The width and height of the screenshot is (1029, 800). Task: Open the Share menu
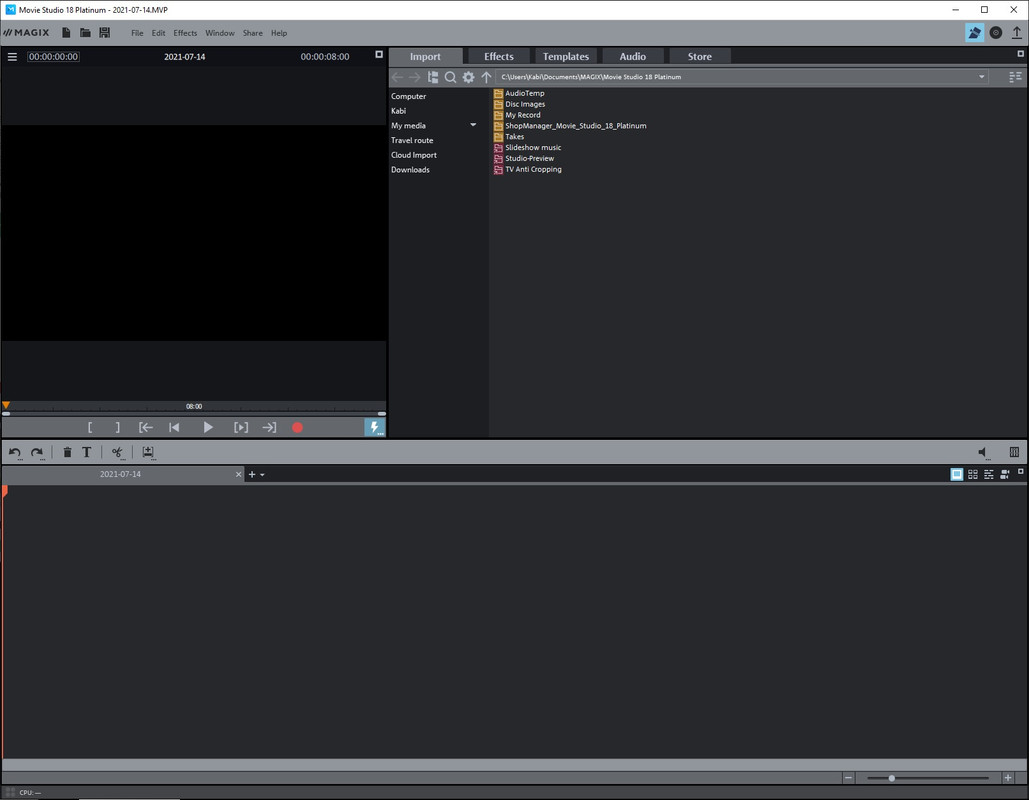[x=253, y=33]
